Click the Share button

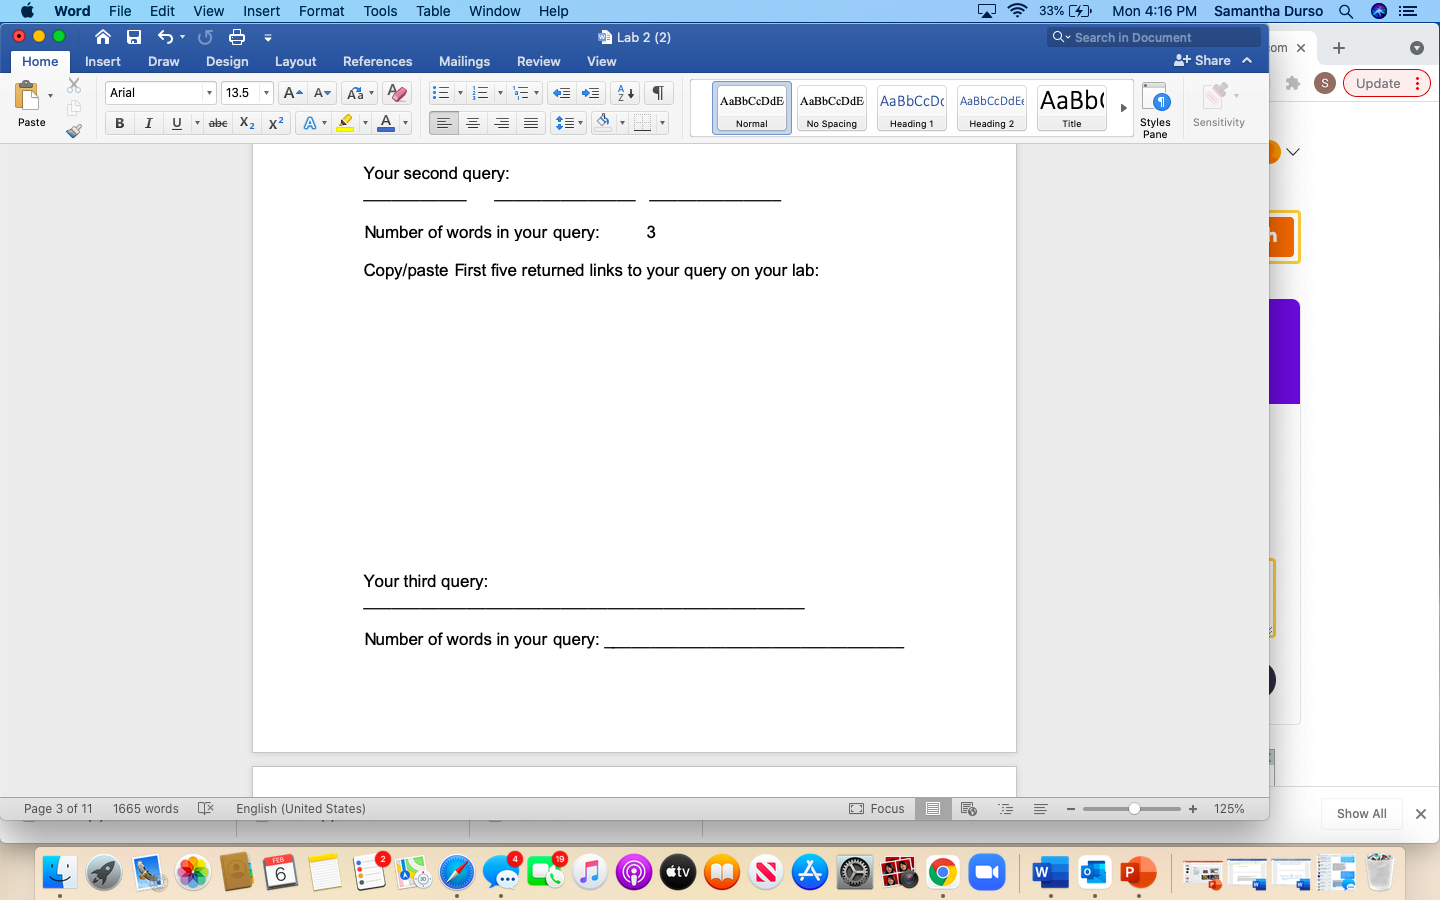(x=1204, y=60)
